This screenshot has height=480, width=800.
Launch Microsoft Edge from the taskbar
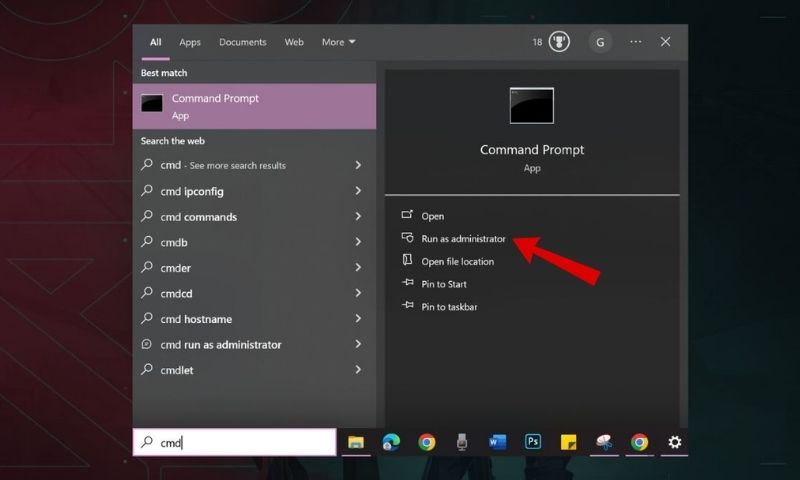pos(391,442)
